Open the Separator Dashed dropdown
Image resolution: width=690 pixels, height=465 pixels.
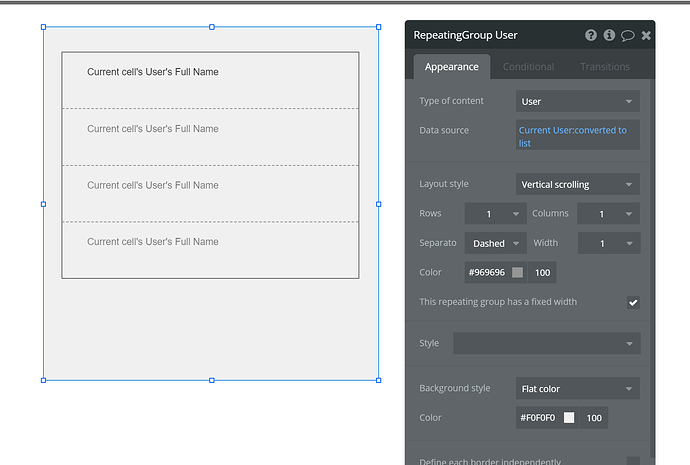point(495,243)
